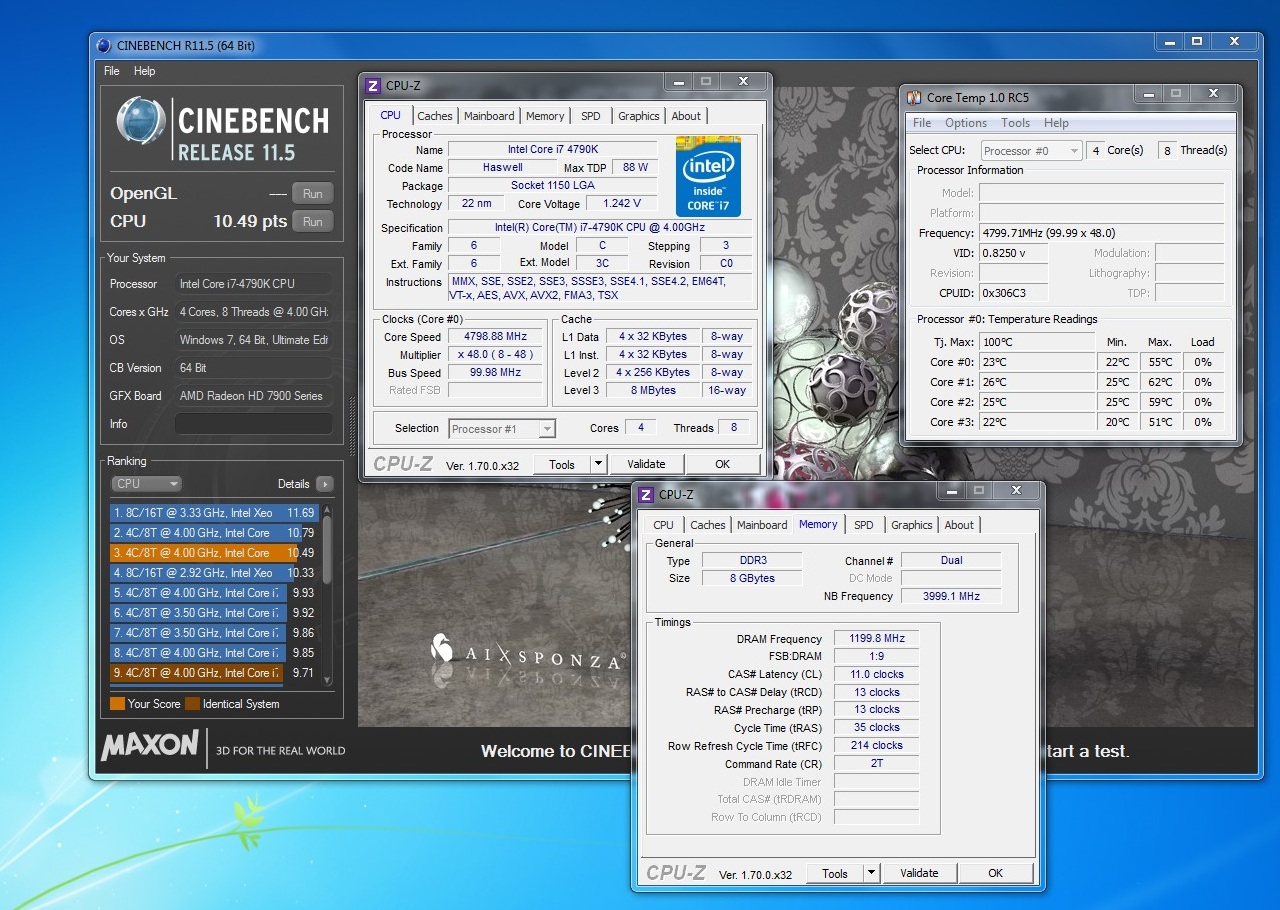Image resolution: width=1280 pixels, height=910 pixels.
Task: Select ranking row 2 score 10.79
Action: (214, 533)
